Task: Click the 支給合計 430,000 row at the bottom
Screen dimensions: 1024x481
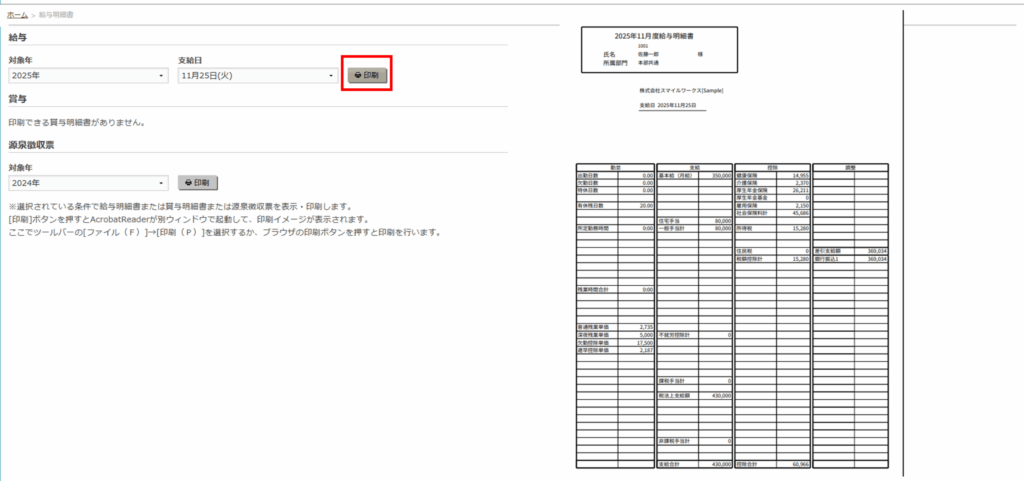Action: (694, 465)
